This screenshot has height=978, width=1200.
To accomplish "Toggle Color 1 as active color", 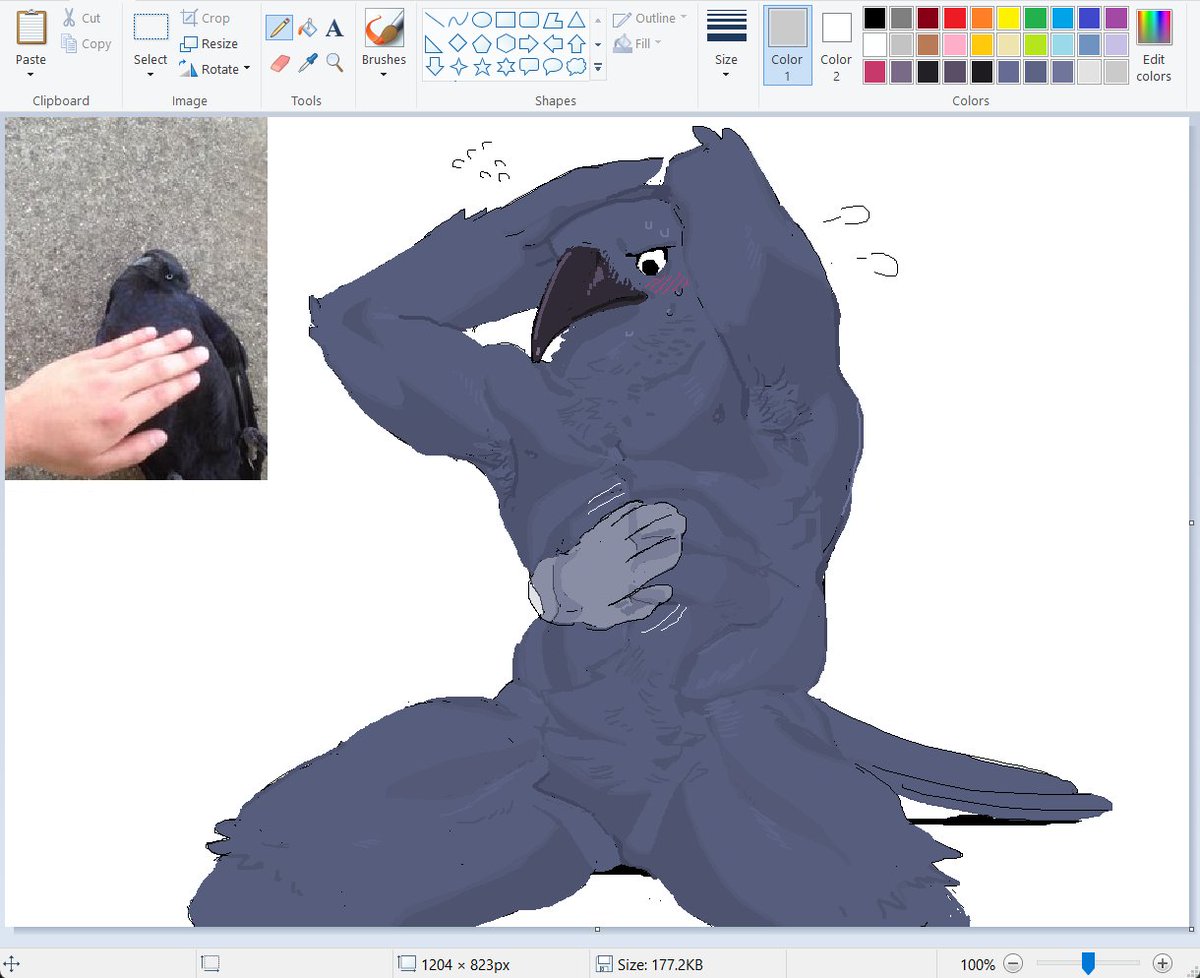I will tap(787, 45).
